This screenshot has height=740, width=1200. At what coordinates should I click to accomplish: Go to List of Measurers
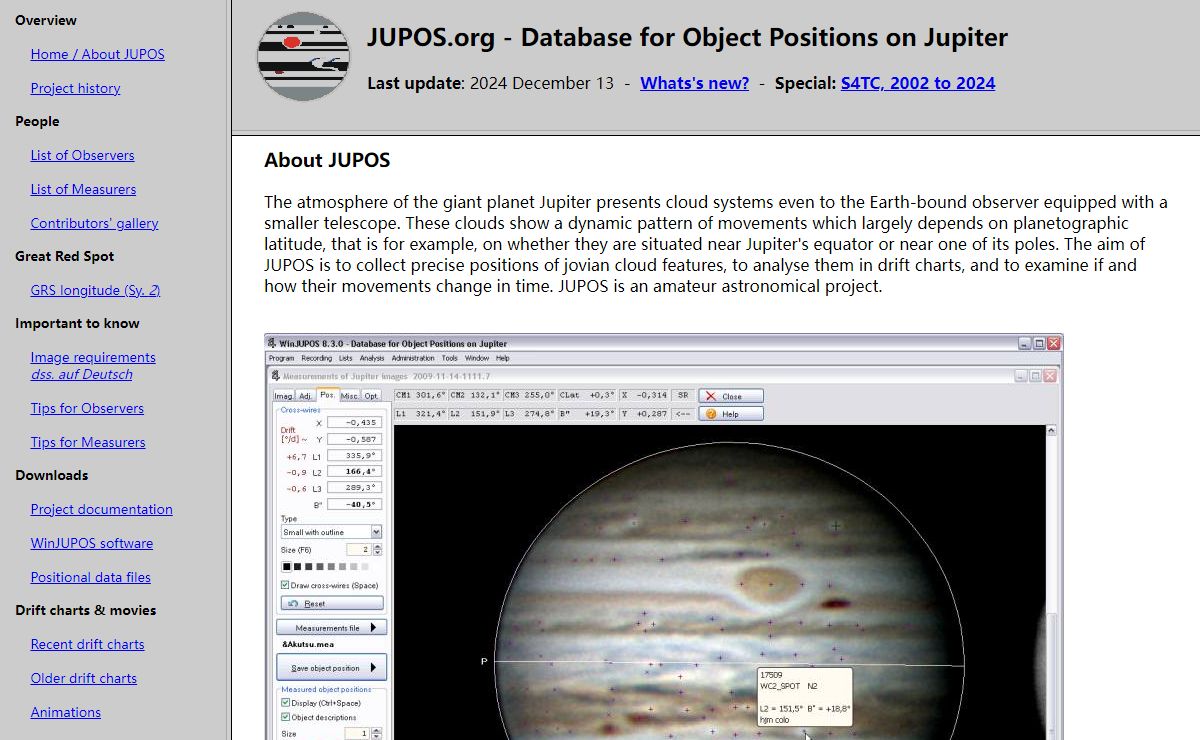pos(83,189)
